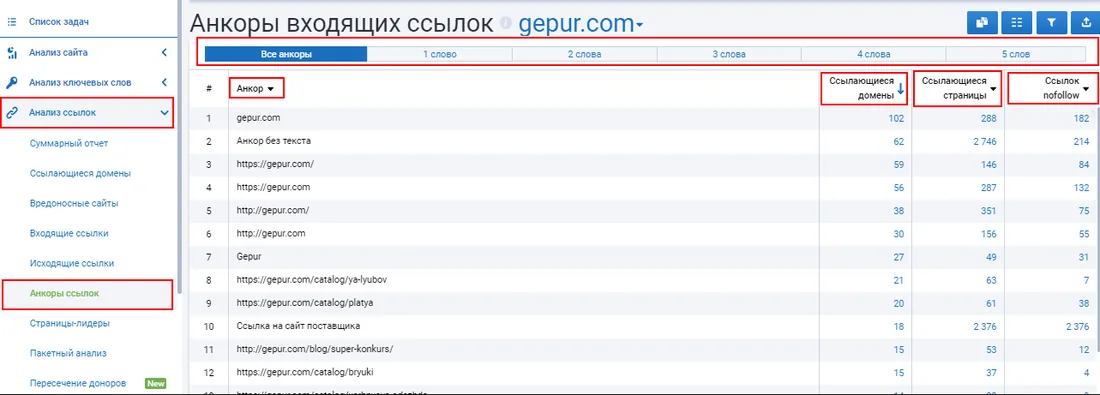Image resolution: width=1100 pixels, height=395 pixels.
Task: Open 351 referring pages in row 5
Action: pyautogui.click(x=988, y=210)
